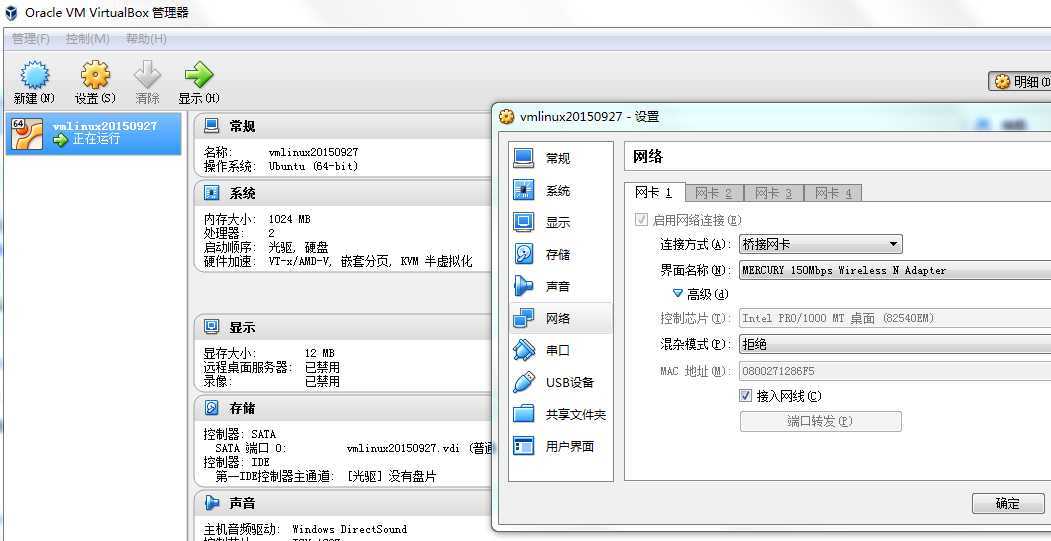Switch to the 网卡 4 tab

click(833, 193)
